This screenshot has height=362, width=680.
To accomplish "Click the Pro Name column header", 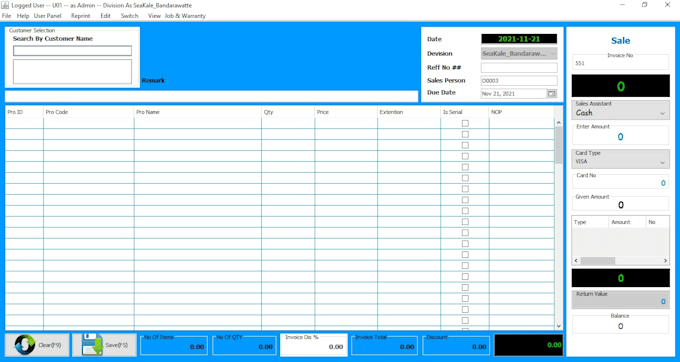I will pyautogui.click(x=198, y=112).
